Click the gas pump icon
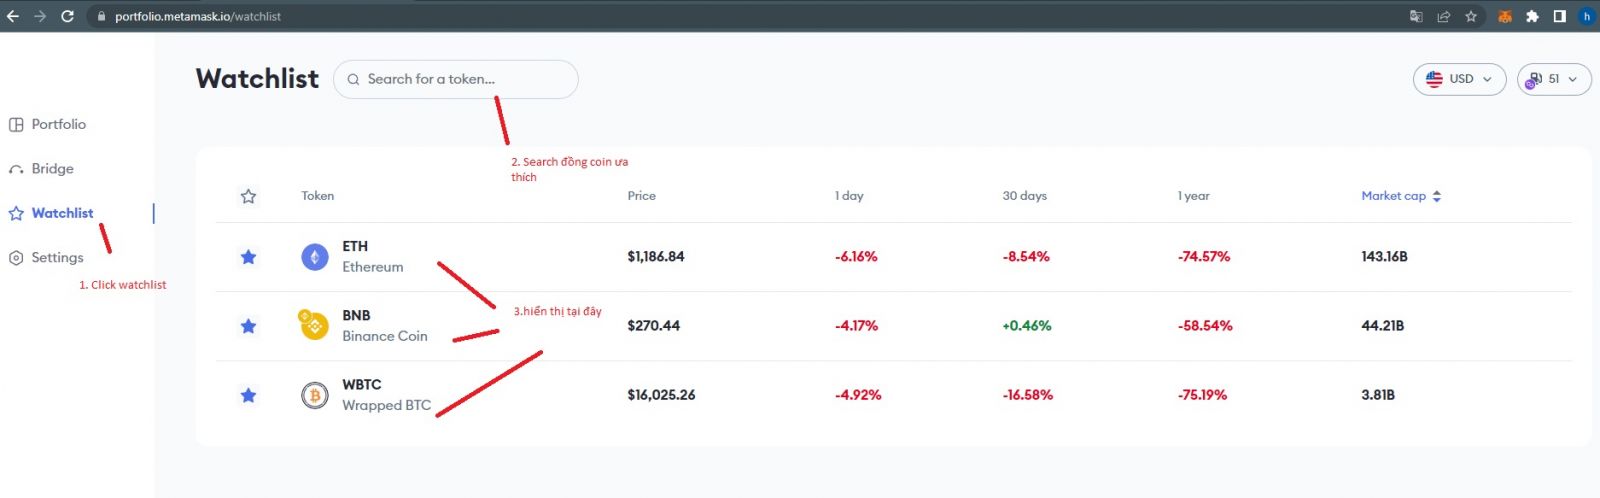The width and height of the screenshot is (1600, 498). [1534, 79]
